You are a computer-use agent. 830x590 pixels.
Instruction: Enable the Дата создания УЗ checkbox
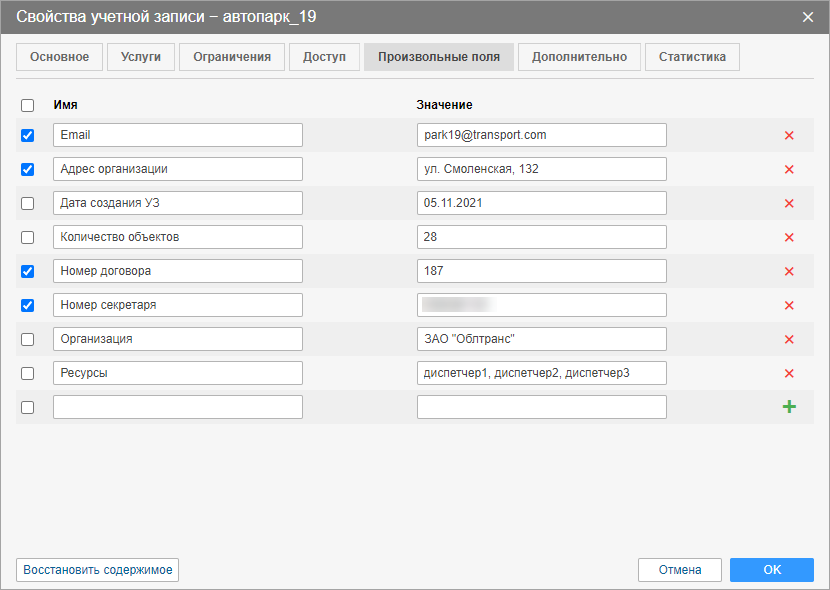[x=27, y=203]
